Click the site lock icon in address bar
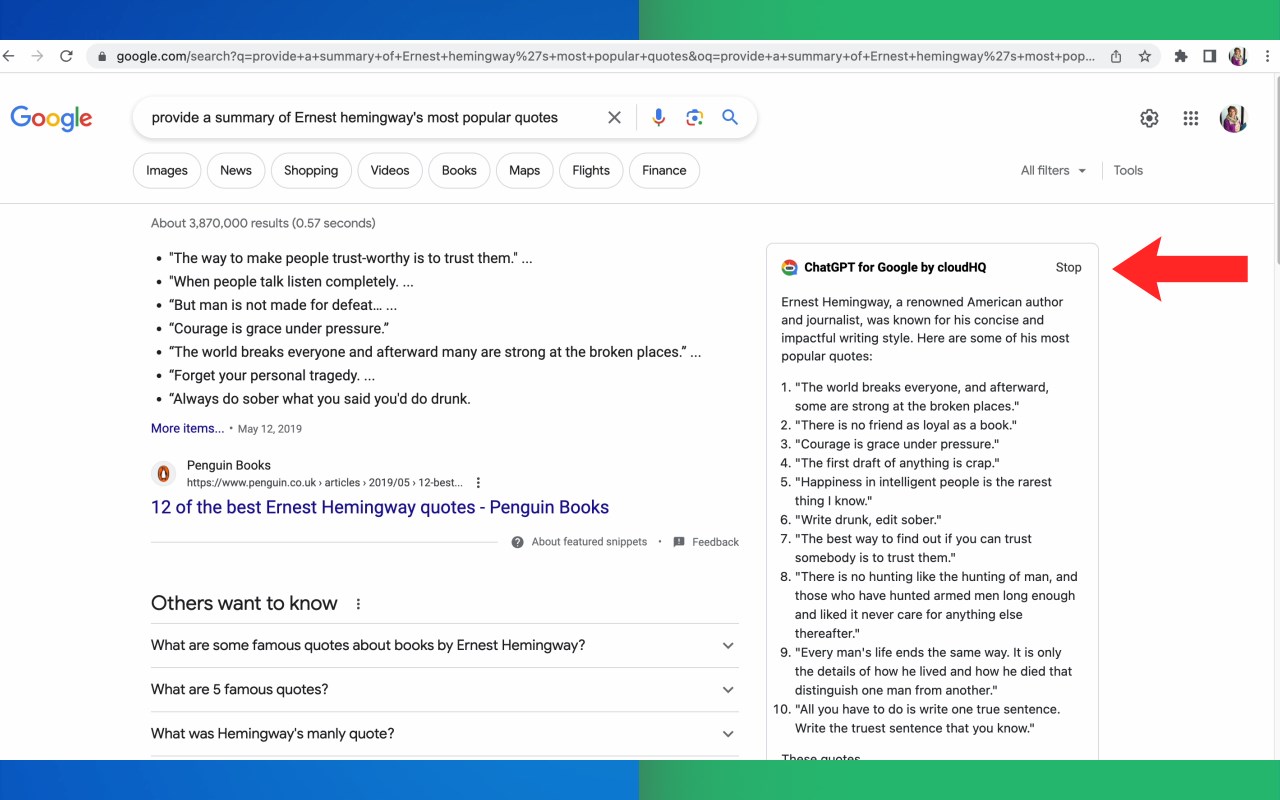This screenshot has height=800, width=1280. click(102, 56)
